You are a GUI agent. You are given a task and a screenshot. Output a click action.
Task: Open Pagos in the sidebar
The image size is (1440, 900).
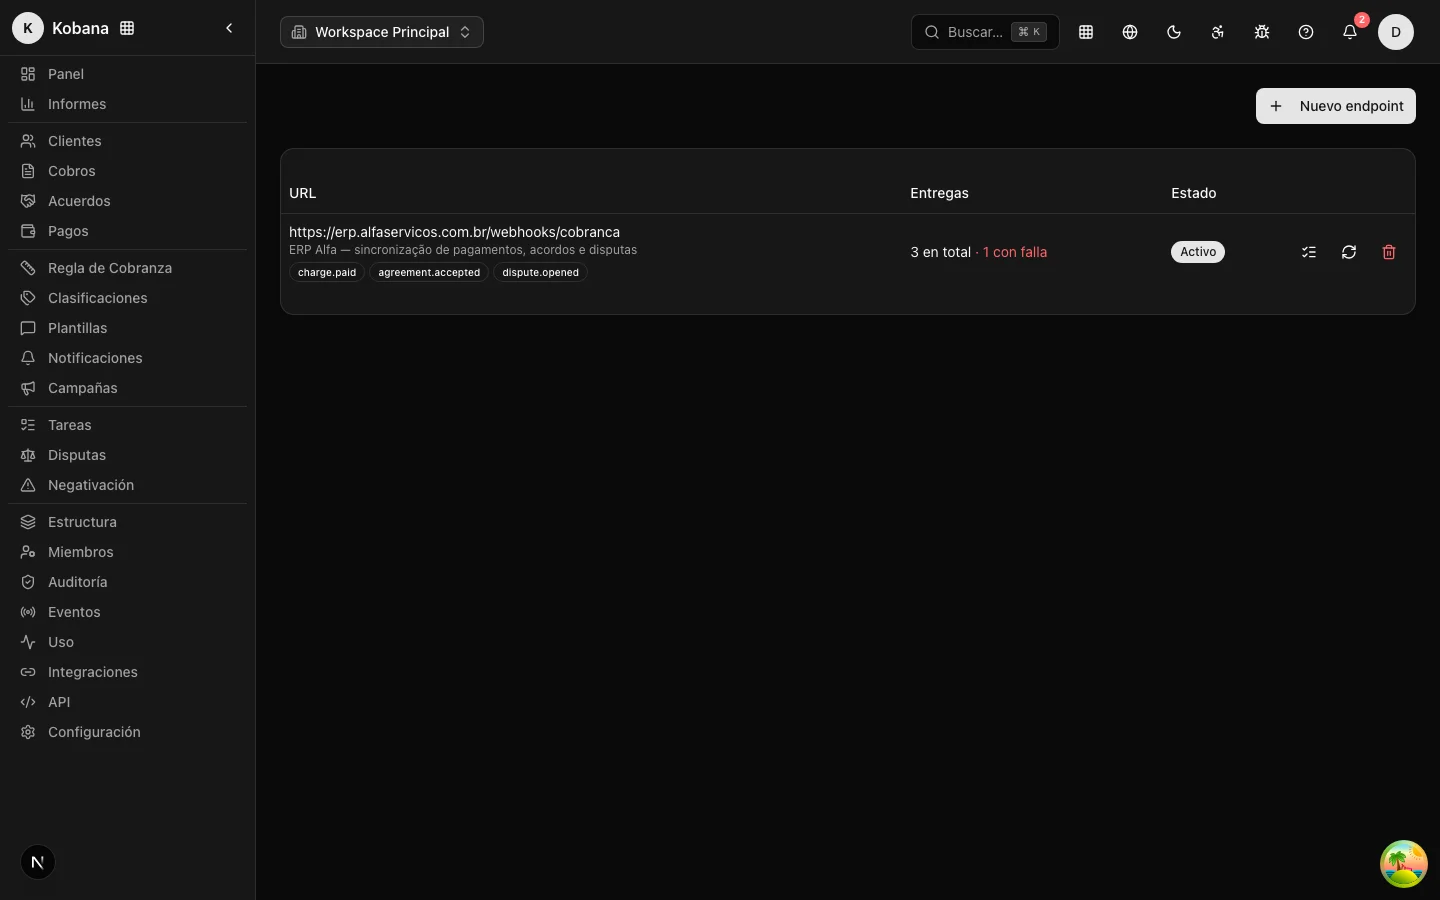coord(127,231)
